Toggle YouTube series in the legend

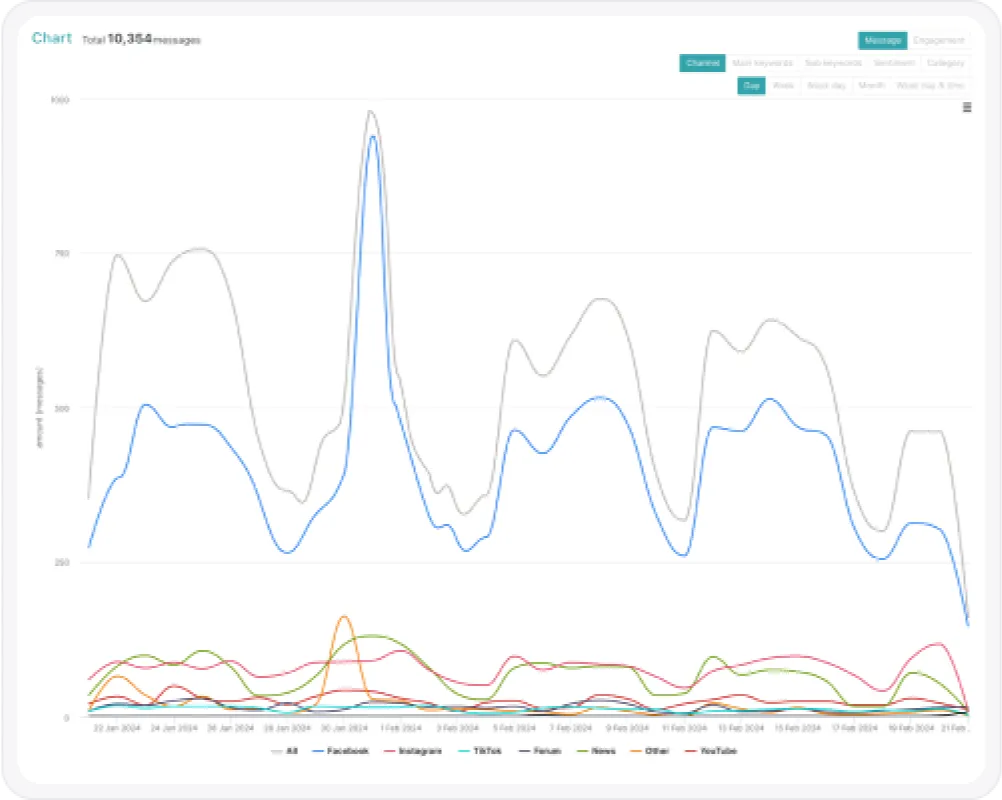point(711,751)
